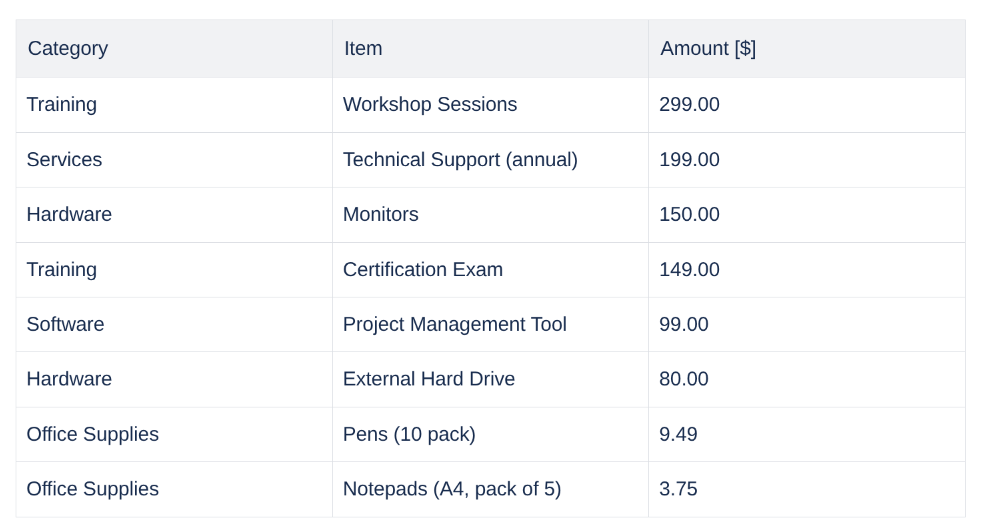The height and width of the screenshot is (532, 986).
Task: Click the Category column header
Action: 68,49
